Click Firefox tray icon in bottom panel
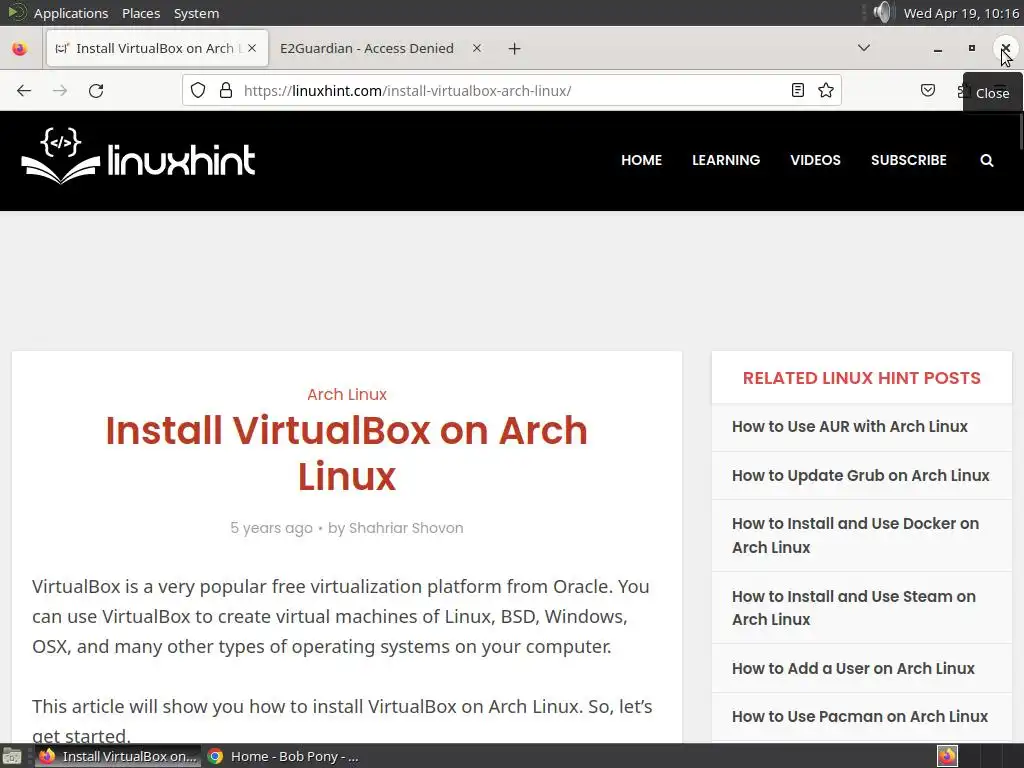 click(947, 756)
